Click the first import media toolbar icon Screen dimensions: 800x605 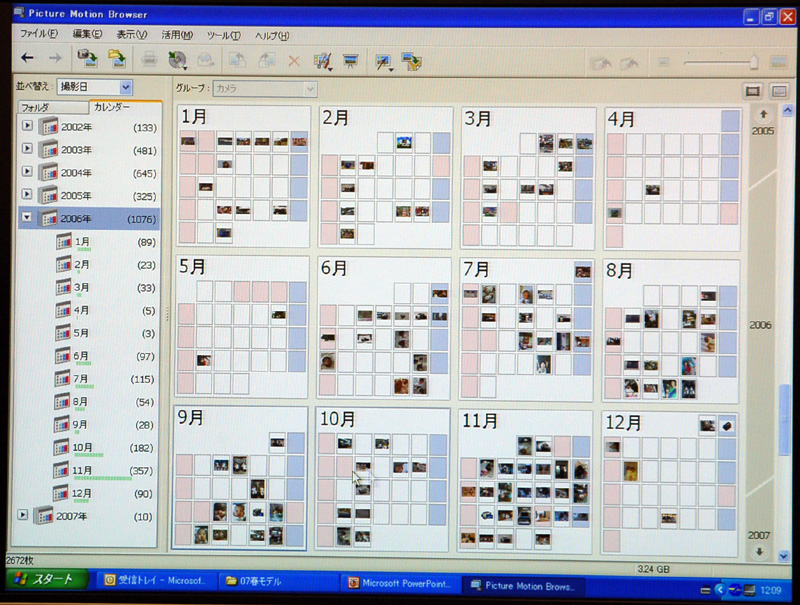pos(87,59)
